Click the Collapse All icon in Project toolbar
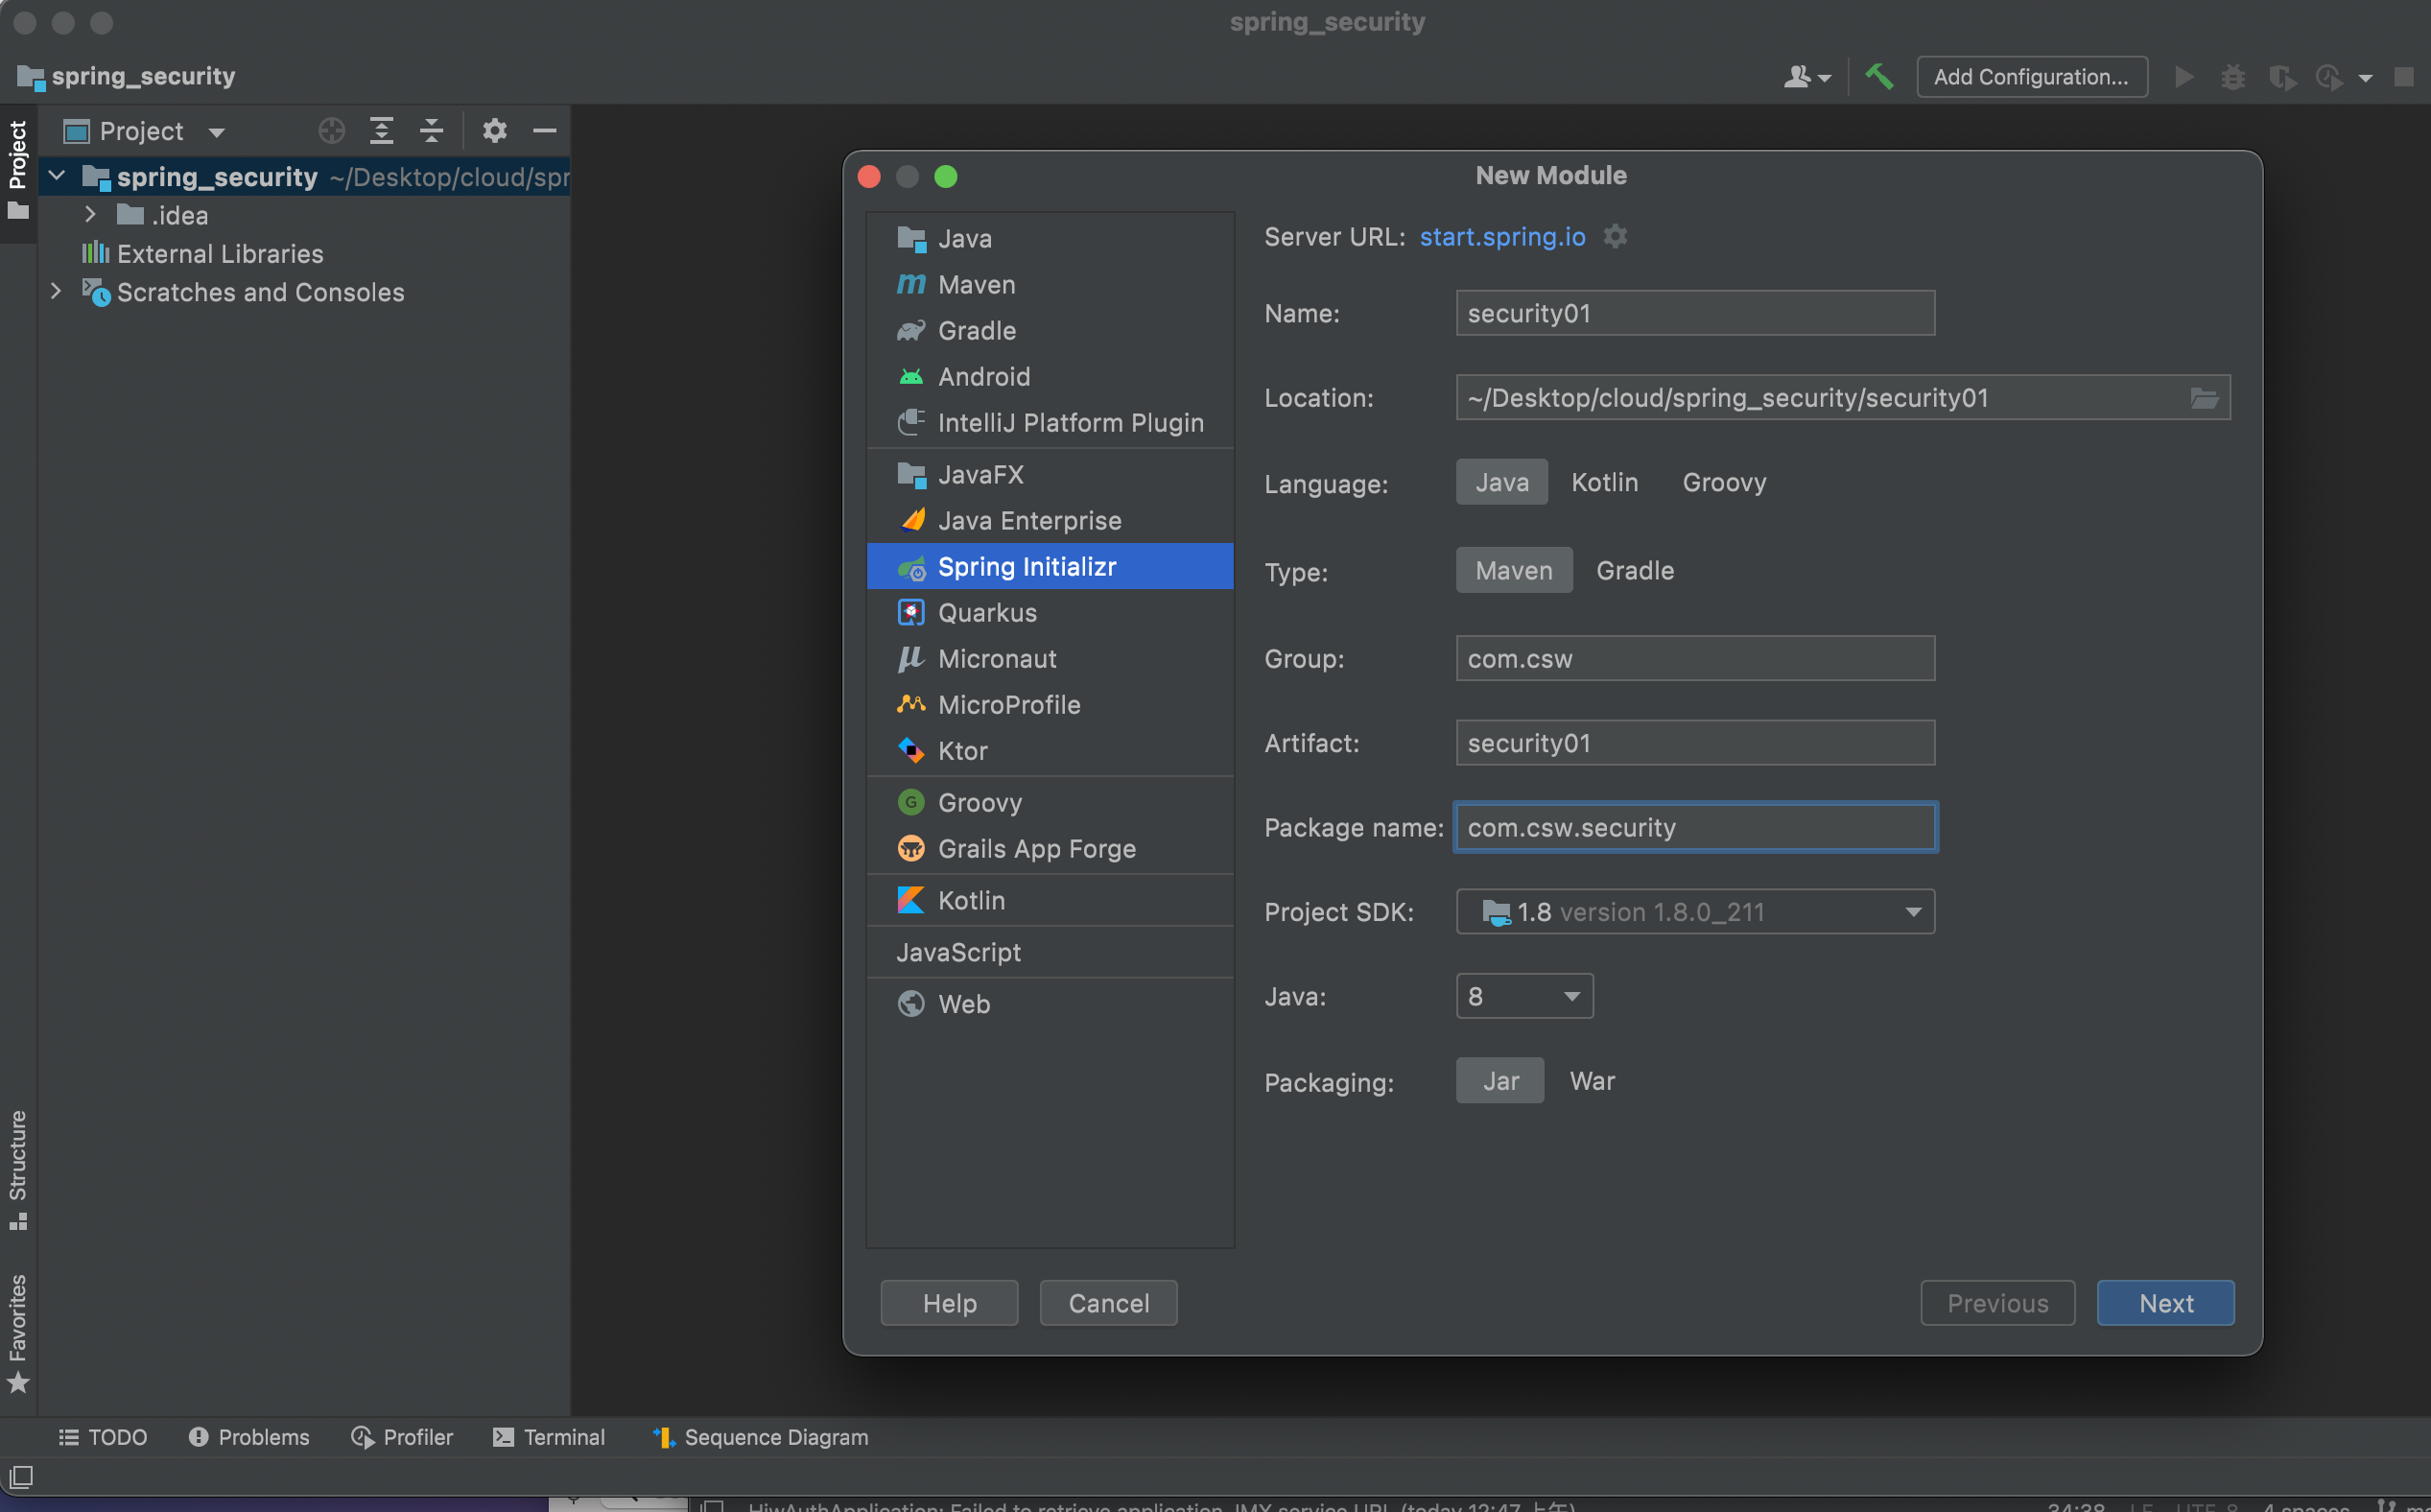The height and width of the screenshot is (1512, 2431). pyautogui.click(x=431, y=131)
